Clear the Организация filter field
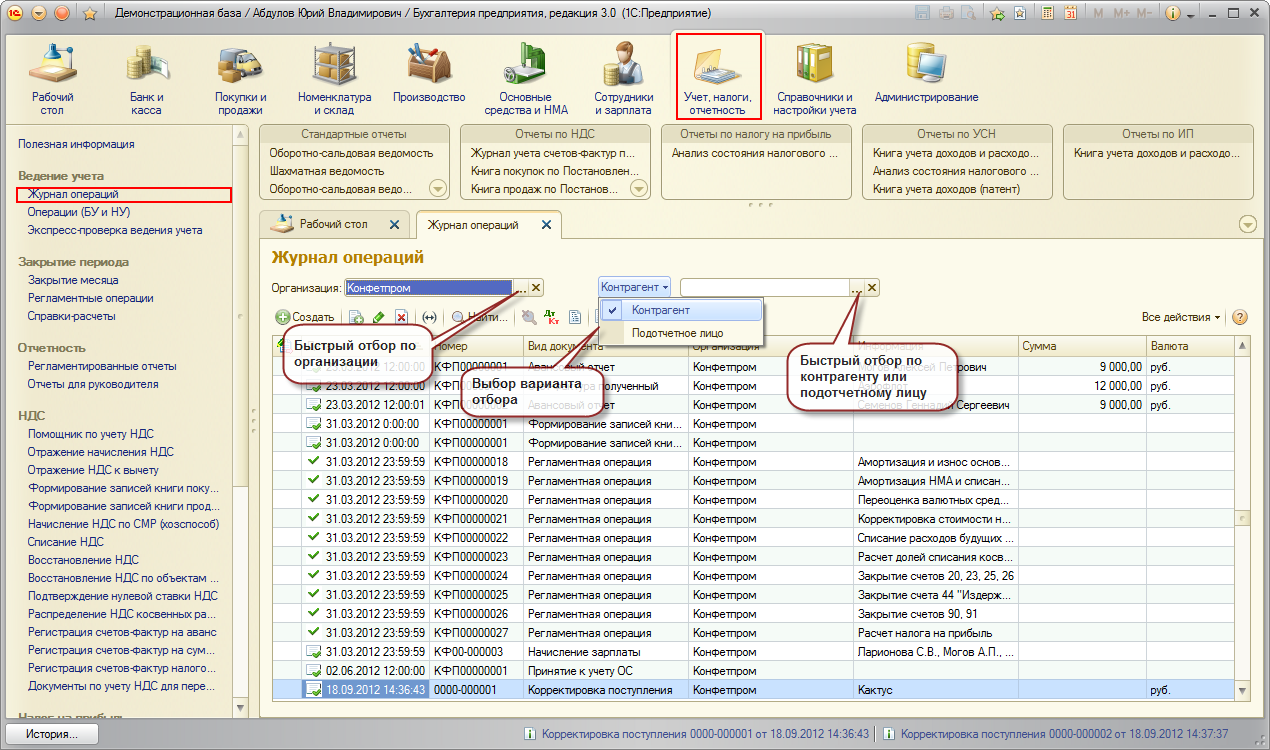The height and width of the screenshot is (750, 1270). click(536, 288)
